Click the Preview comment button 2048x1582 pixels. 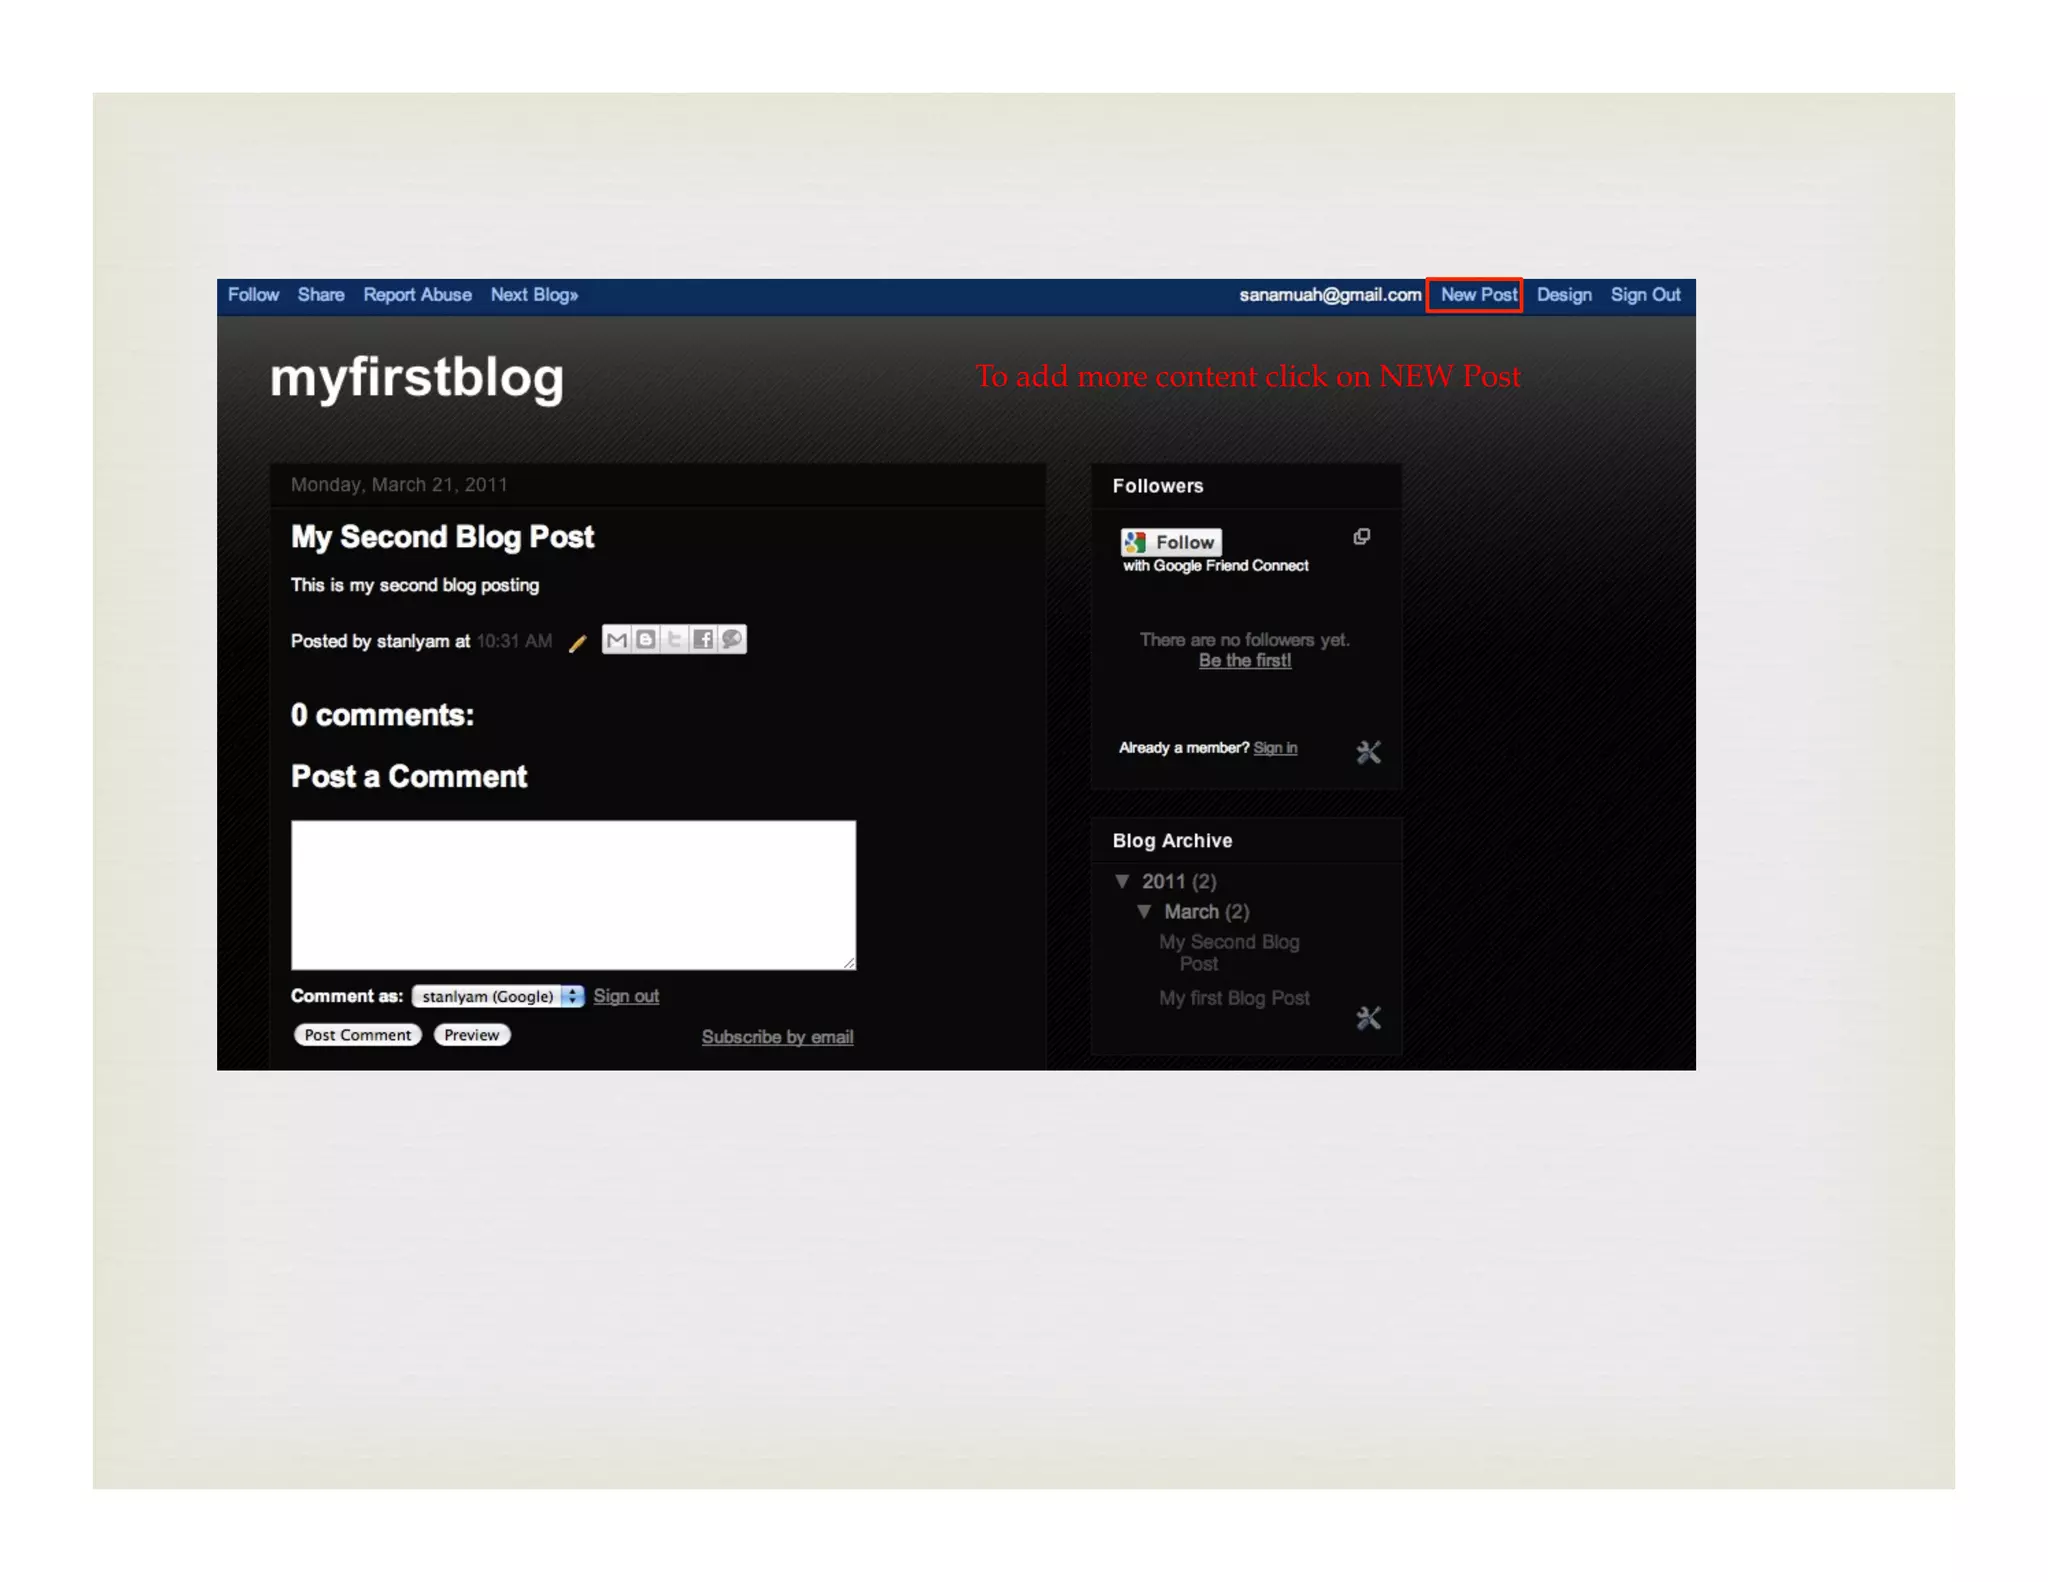coord(472,1035)
